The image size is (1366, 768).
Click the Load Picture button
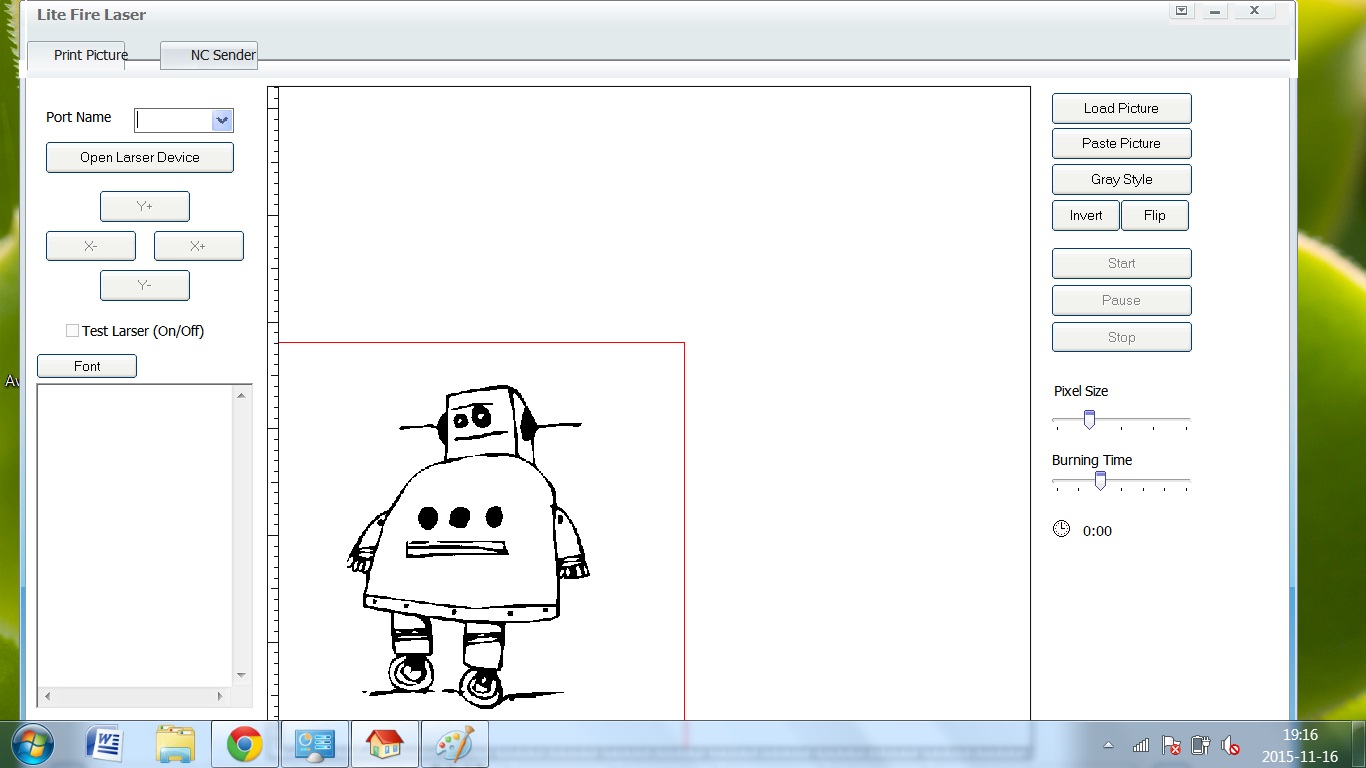coord(1122,108)
